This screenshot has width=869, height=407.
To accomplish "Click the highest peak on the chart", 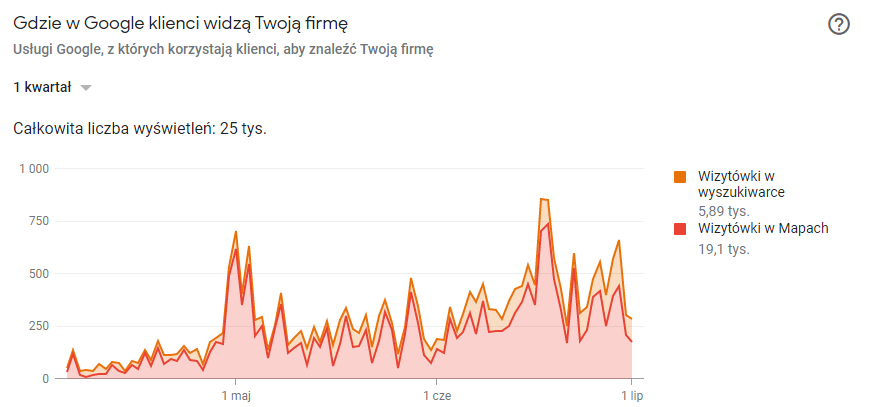I will point(542,199).
